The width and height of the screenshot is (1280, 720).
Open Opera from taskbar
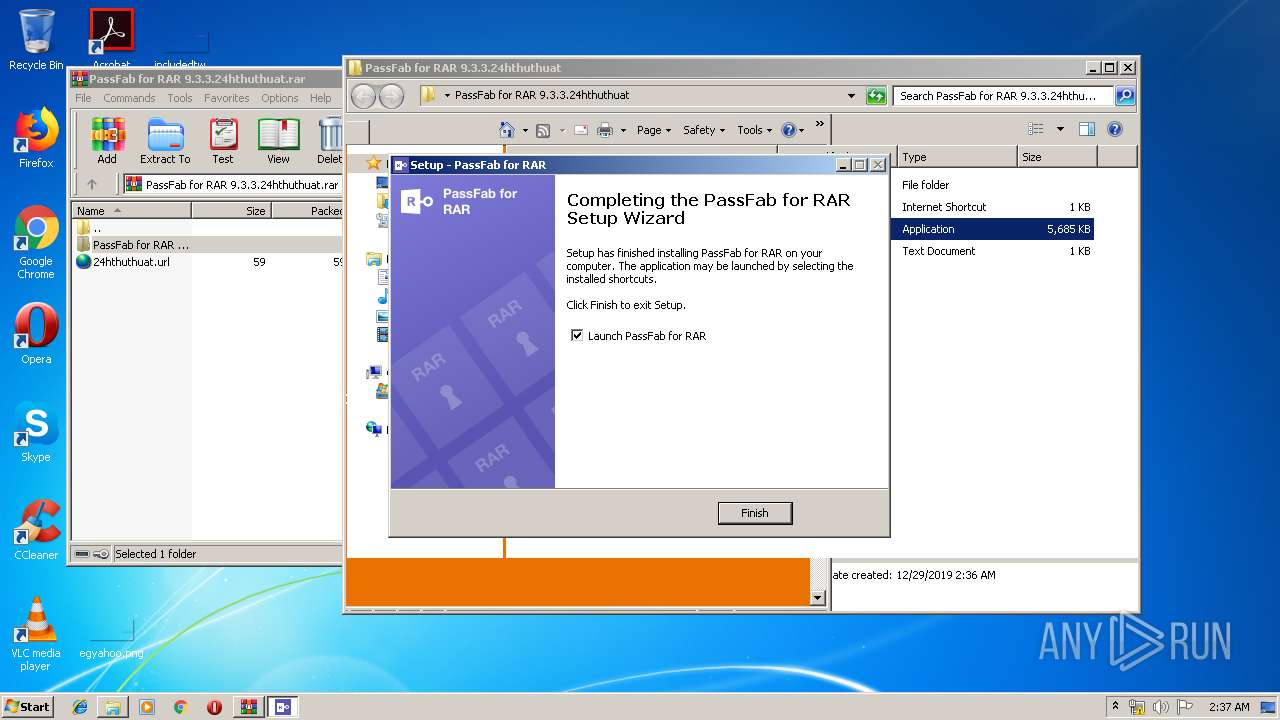pos(214,706)
